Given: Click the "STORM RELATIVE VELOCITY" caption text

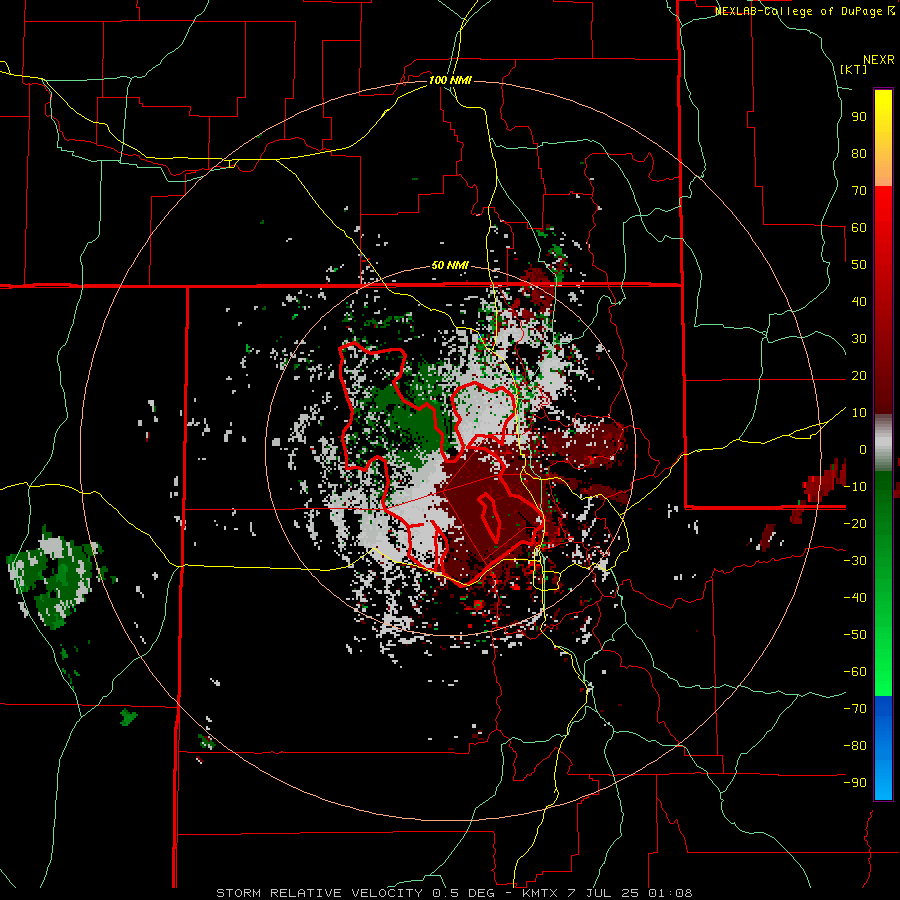Looking at the screenshot, I should (x=319, y=893).
